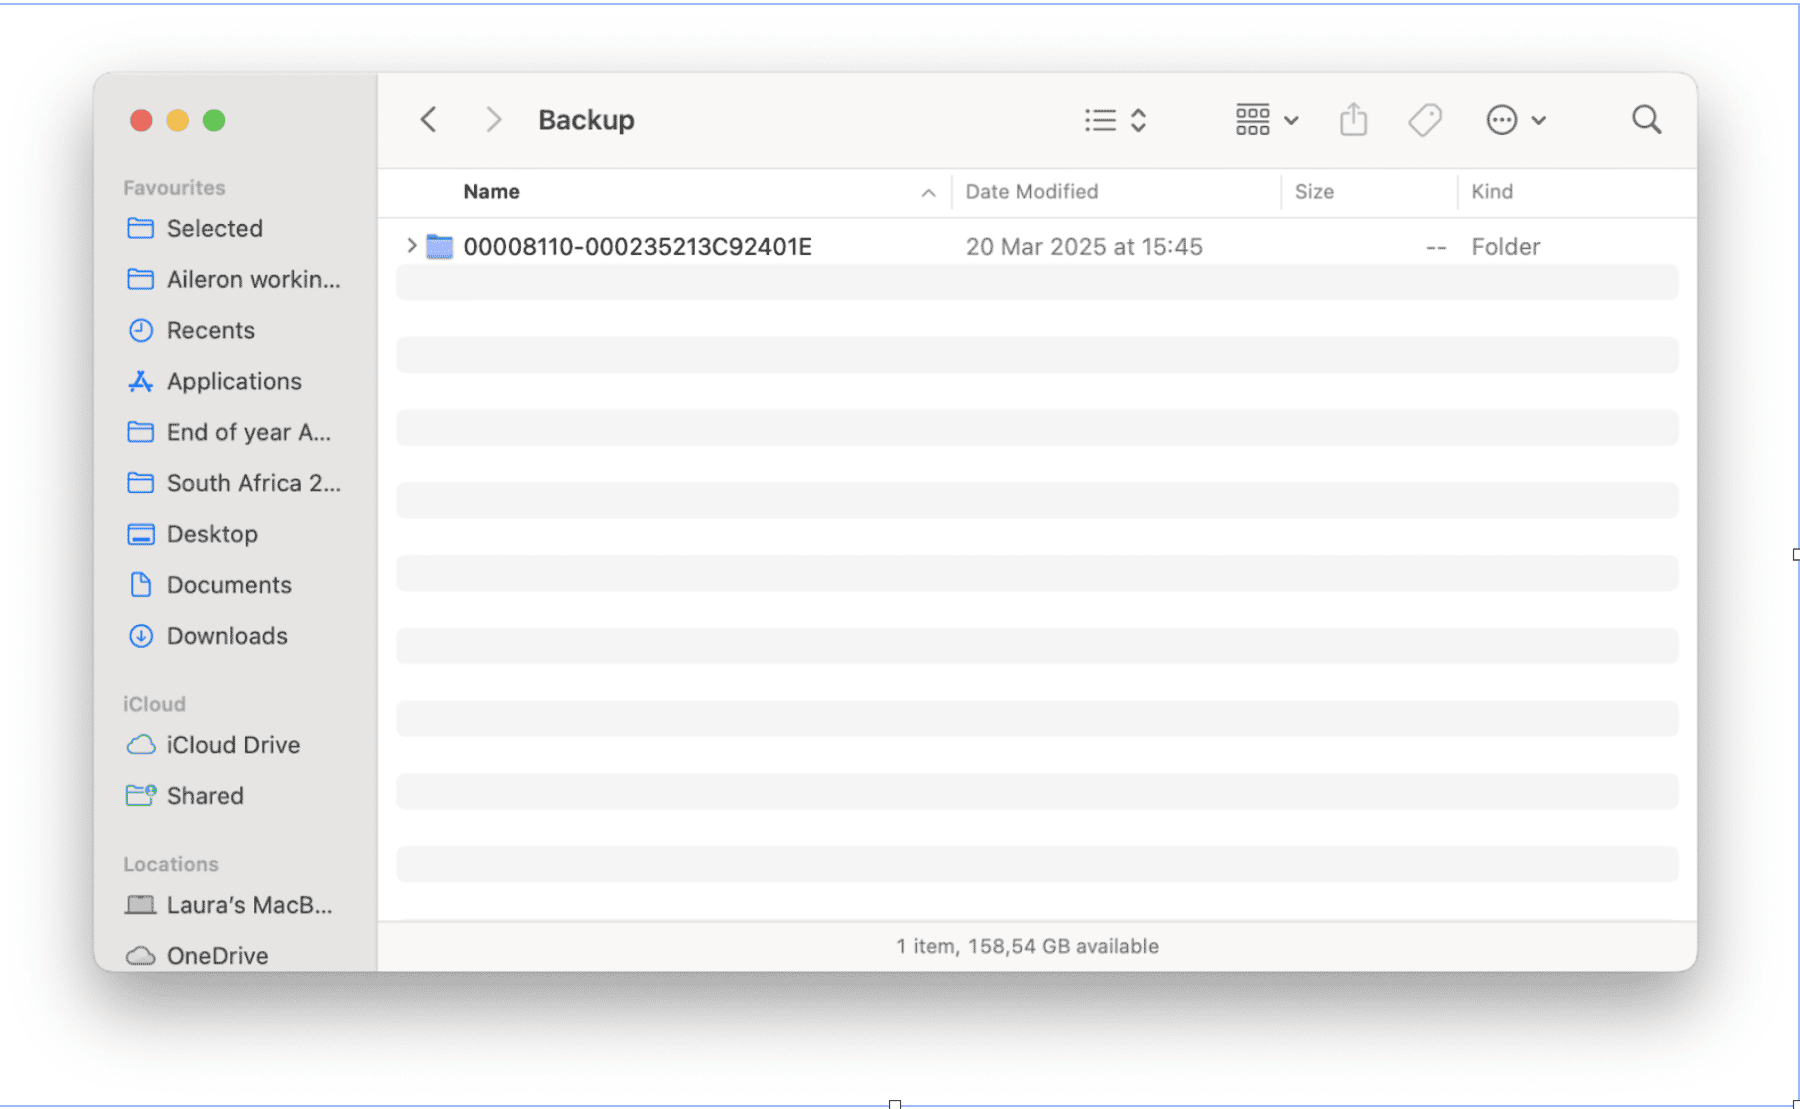Screen dimensions: 1800x1109
Task: Open the Share button in toolbar
Action: tap(1353, 120)
